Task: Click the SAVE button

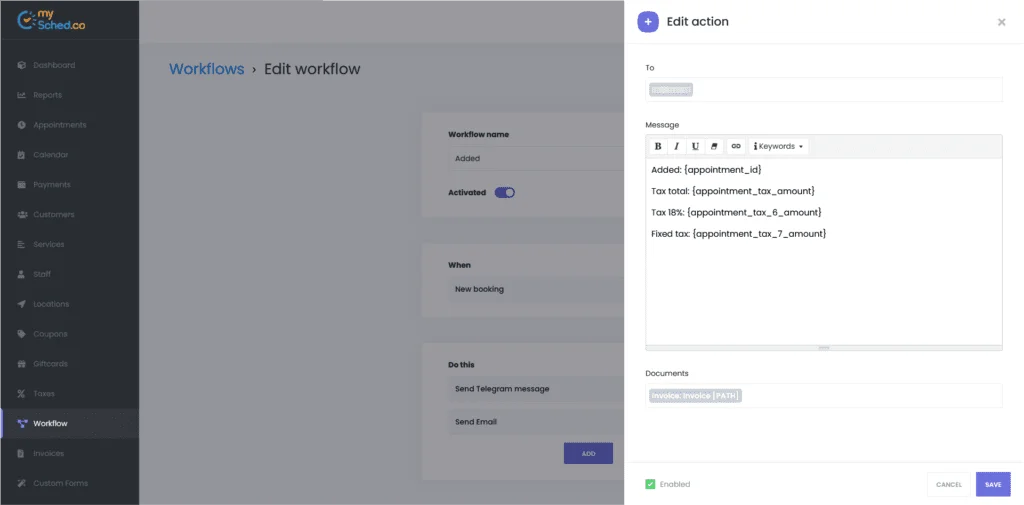Action: tap(993, 485)
